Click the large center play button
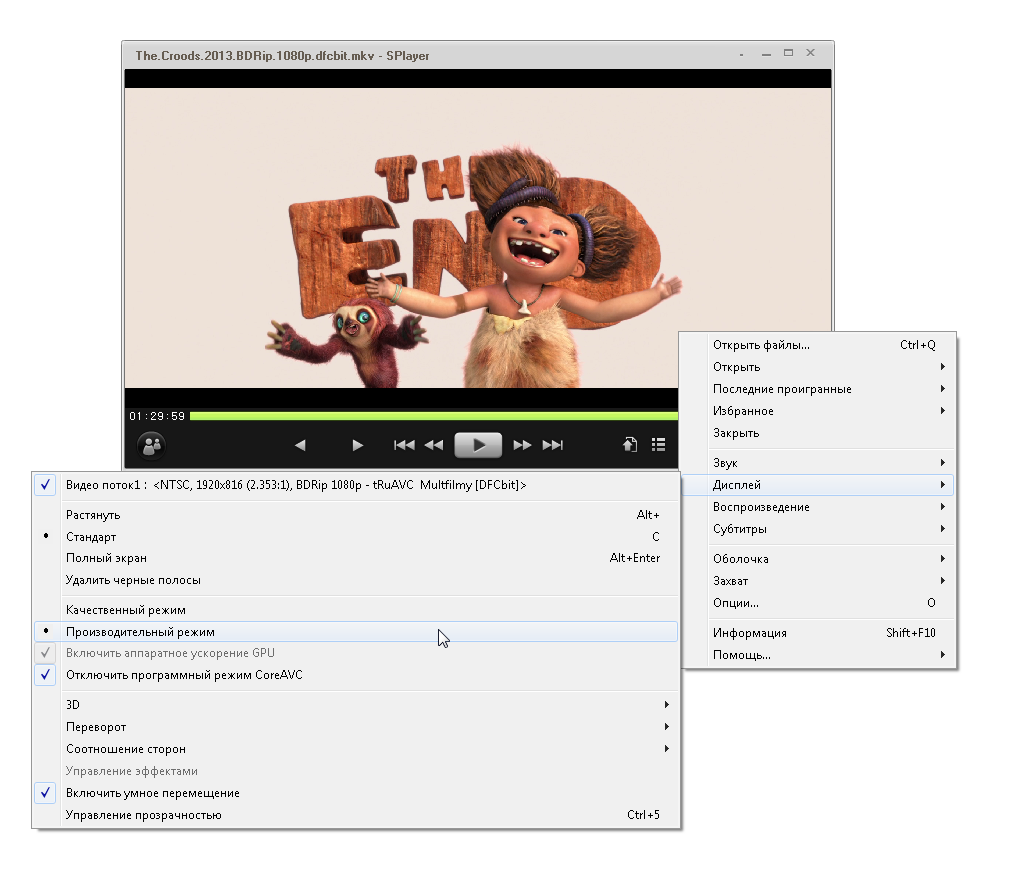Image resolution: width=1029 pixels, height=887 pixels. (x=478, y=445)
